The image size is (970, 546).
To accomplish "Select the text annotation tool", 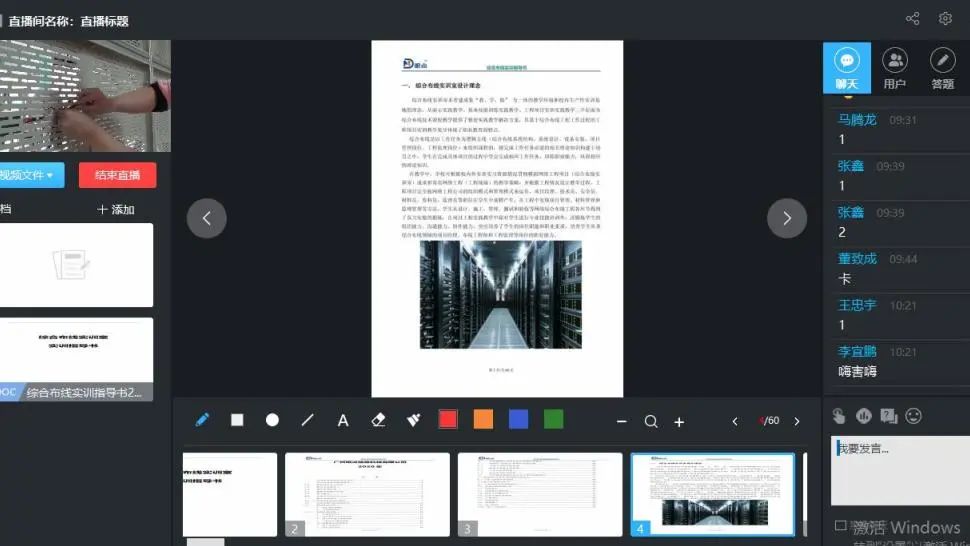I will click(343, 420).
